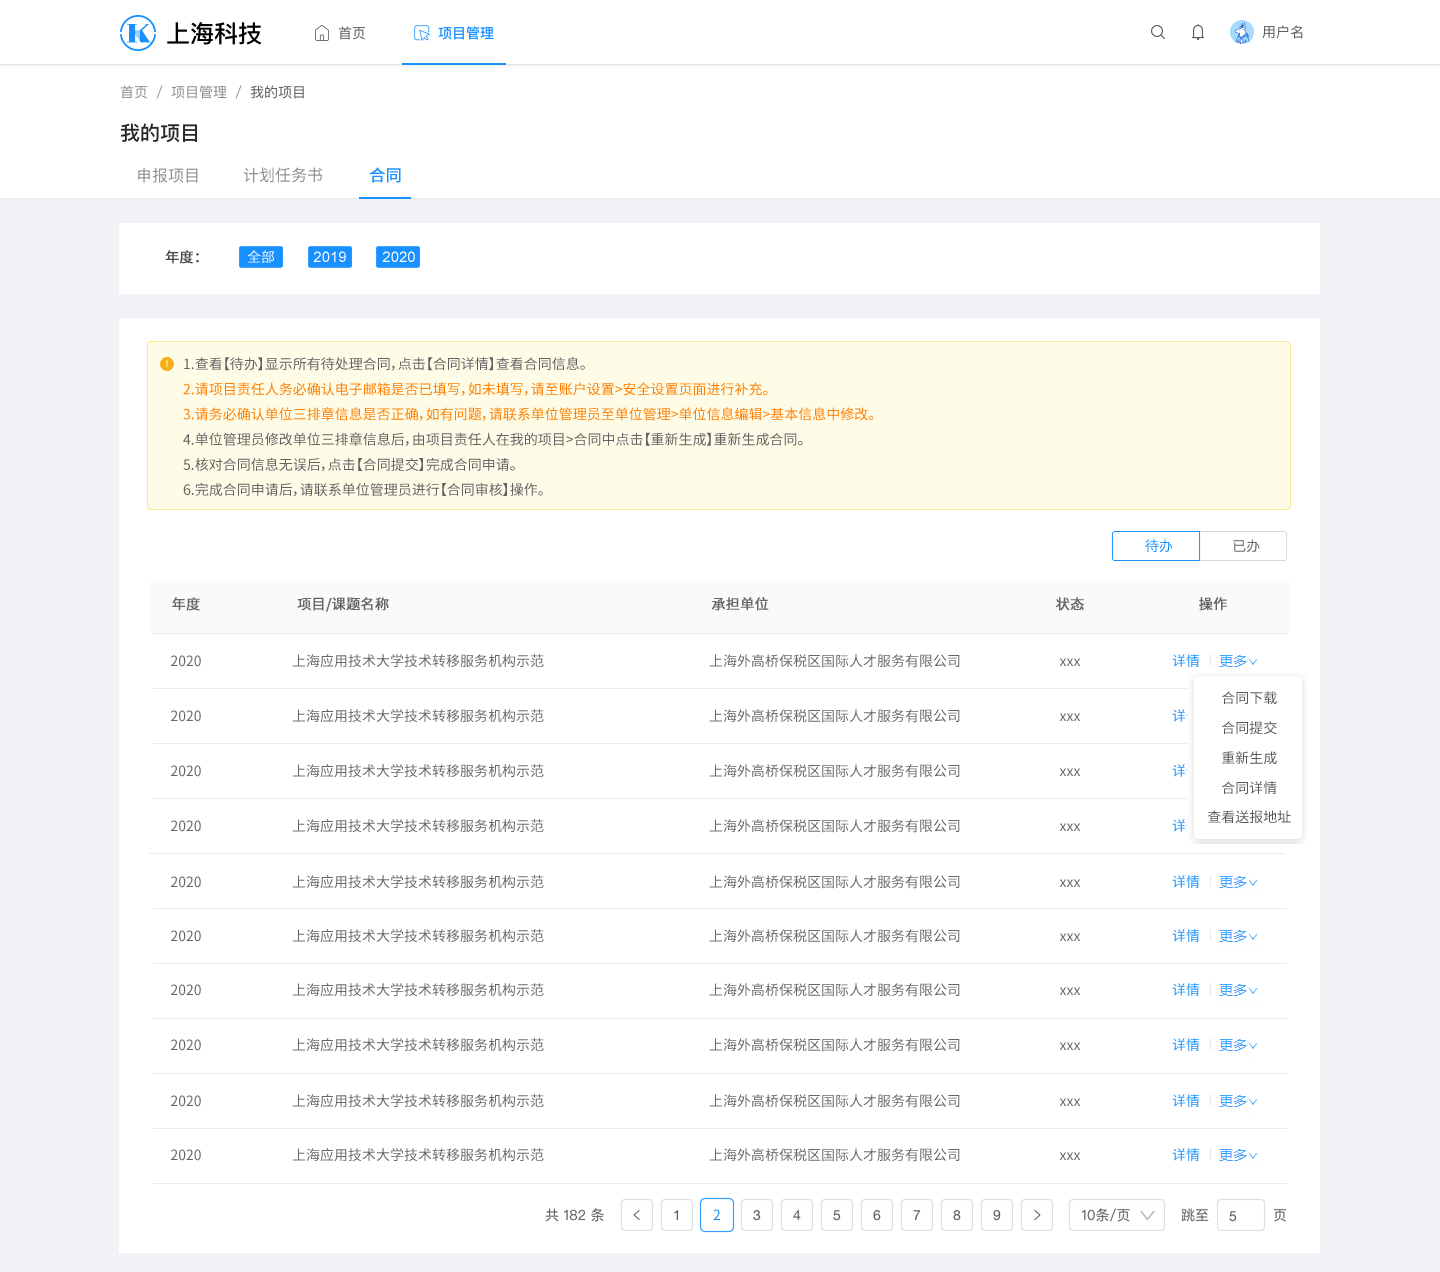
Task: Select the 合同 tab
Action: [x=385, y=175]
